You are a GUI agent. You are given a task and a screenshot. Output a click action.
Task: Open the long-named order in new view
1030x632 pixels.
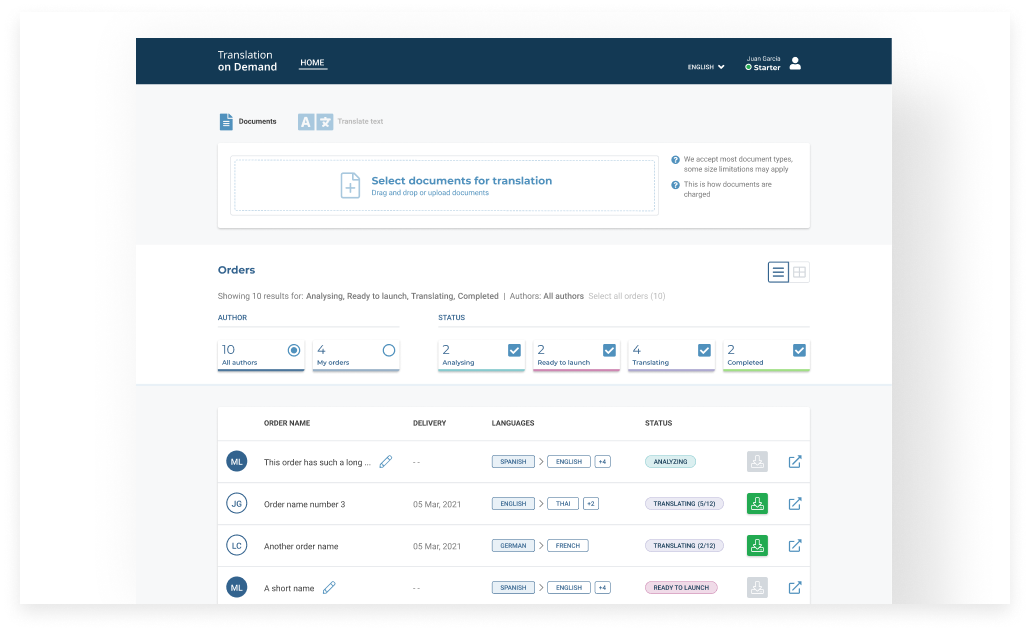click(x=795, y=462)
